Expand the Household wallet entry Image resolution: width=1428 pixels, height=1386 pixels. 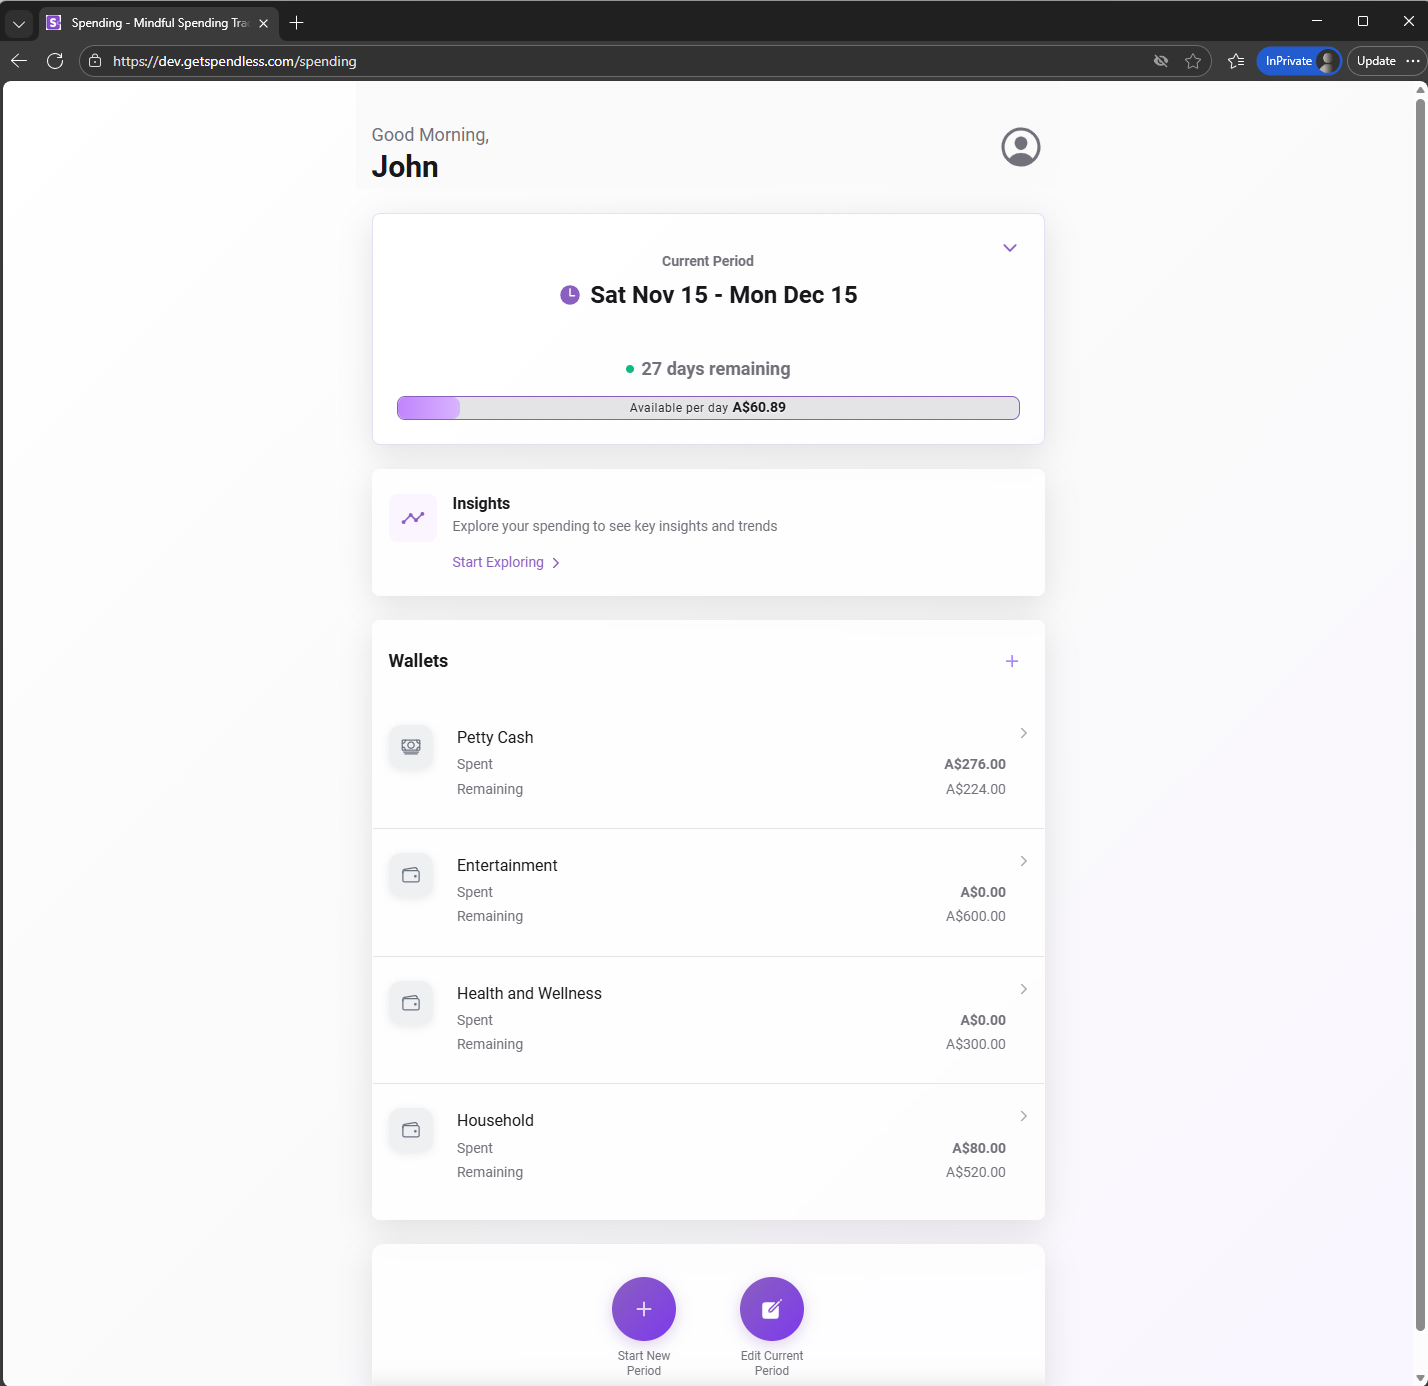click(1023, 1116)
